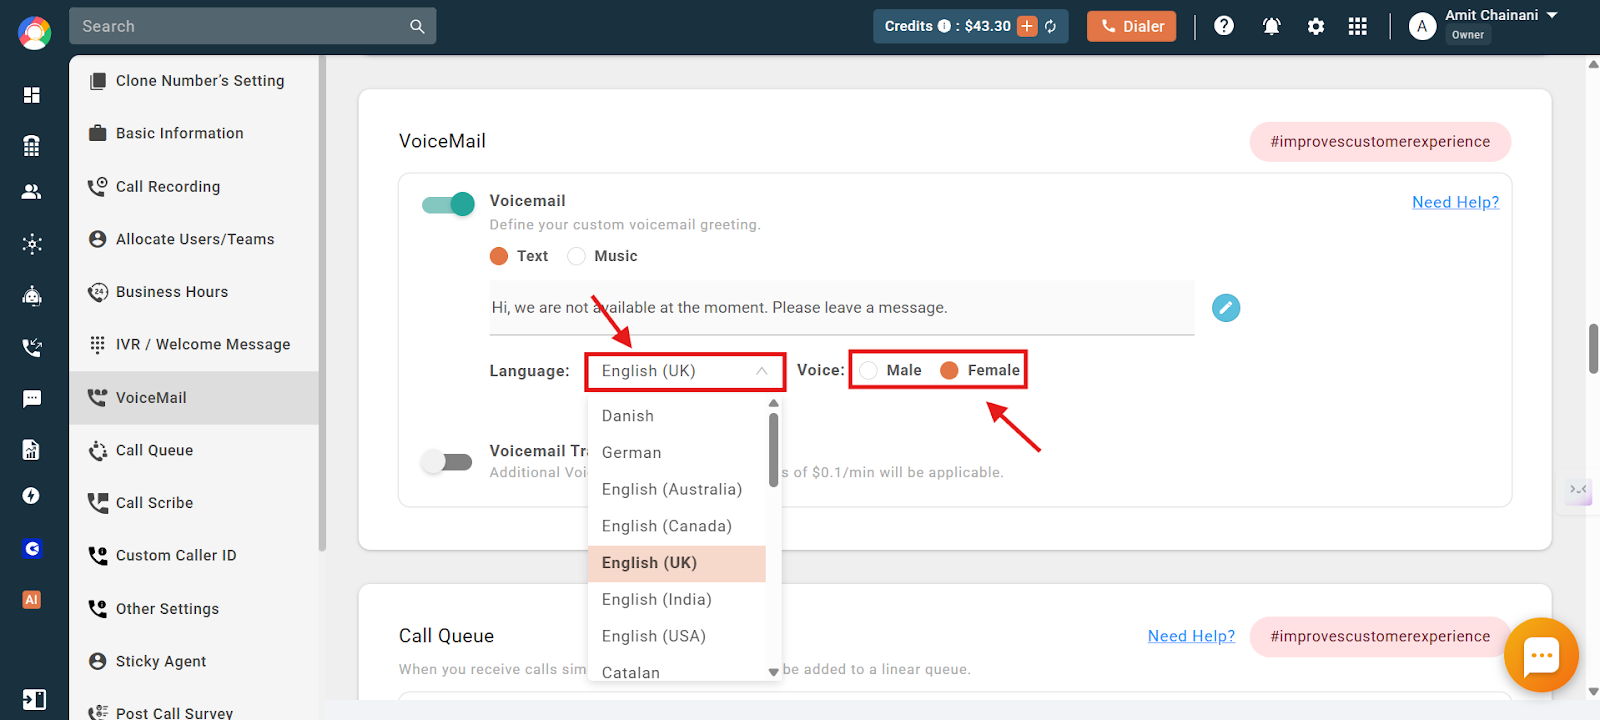Click the user avatar letter A

[1422, 27]
